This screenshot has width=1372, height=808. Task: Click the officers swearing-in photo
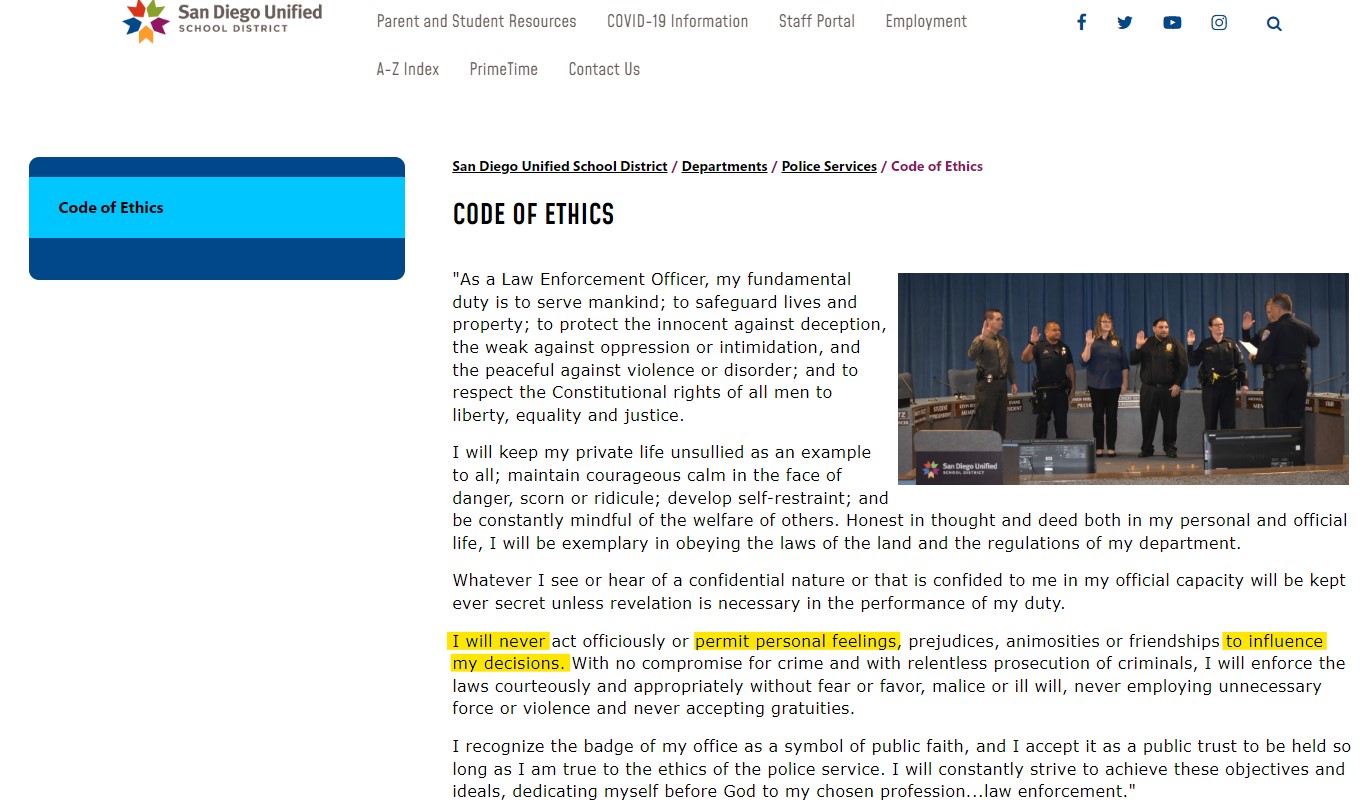(1123, 379)
